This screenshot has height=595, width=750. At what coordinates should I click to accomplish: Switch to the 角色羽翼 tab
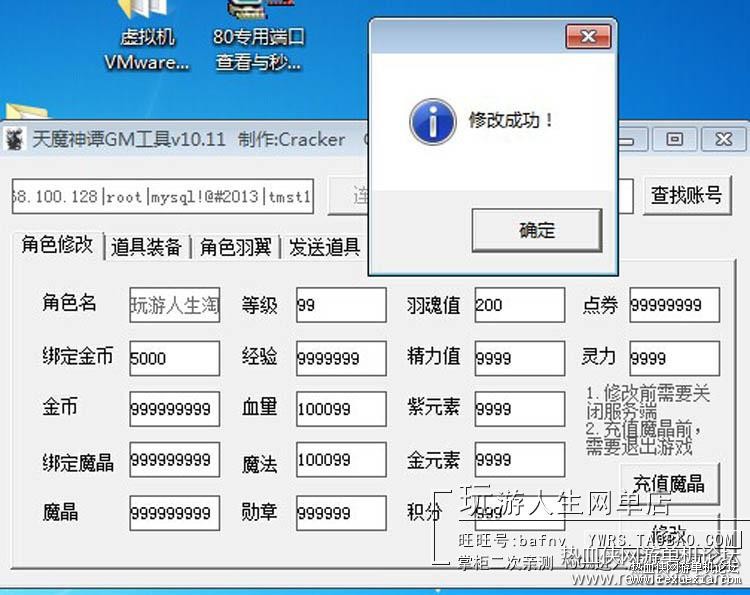235,247
